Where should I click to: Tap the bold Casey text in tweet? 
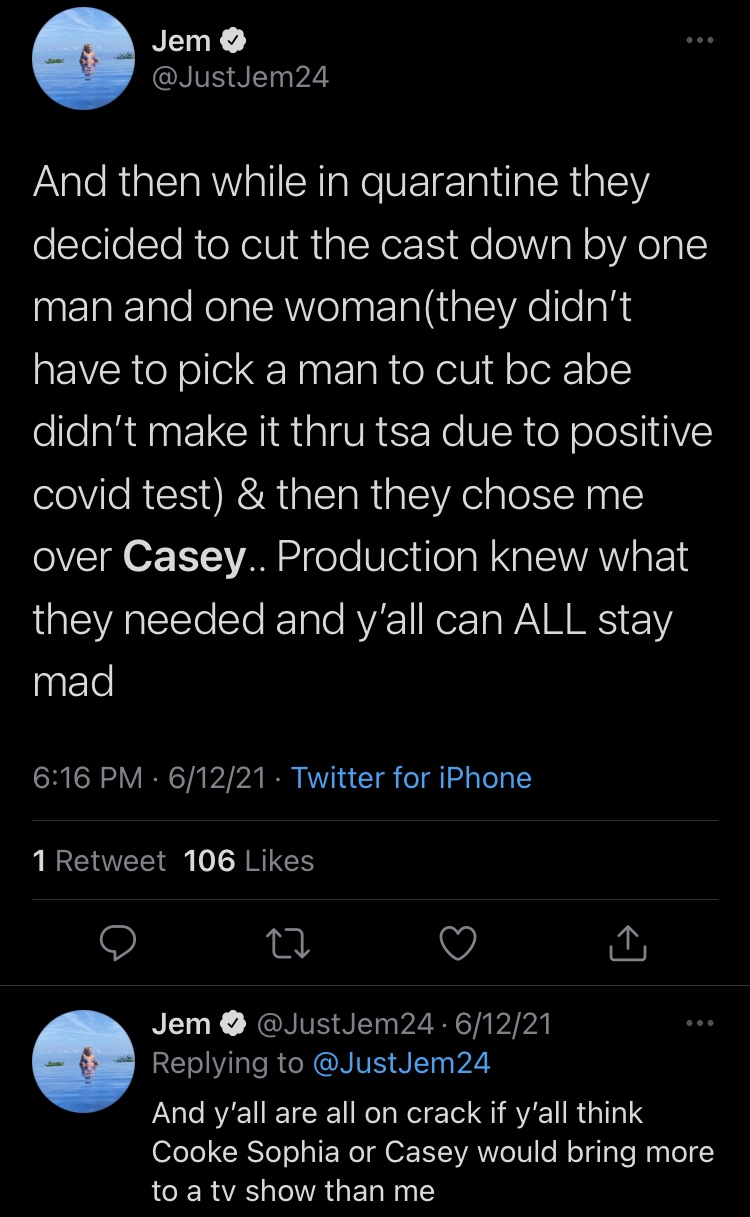click(x=184, y=558)
